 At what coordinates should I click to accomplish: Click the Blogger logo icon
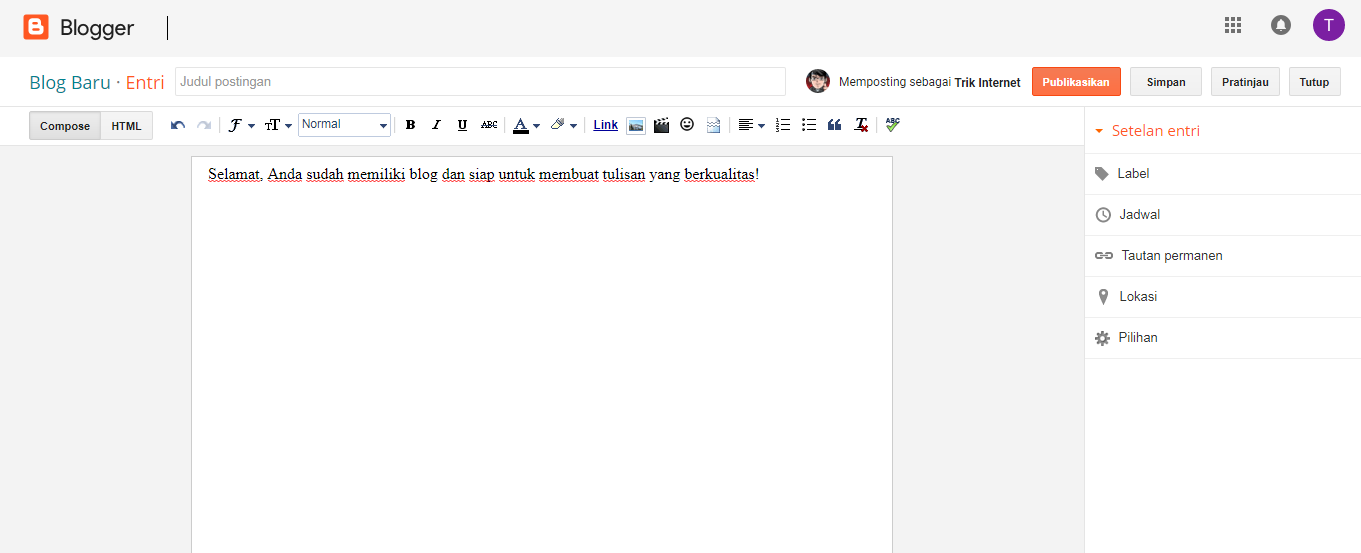click(36, 27)
